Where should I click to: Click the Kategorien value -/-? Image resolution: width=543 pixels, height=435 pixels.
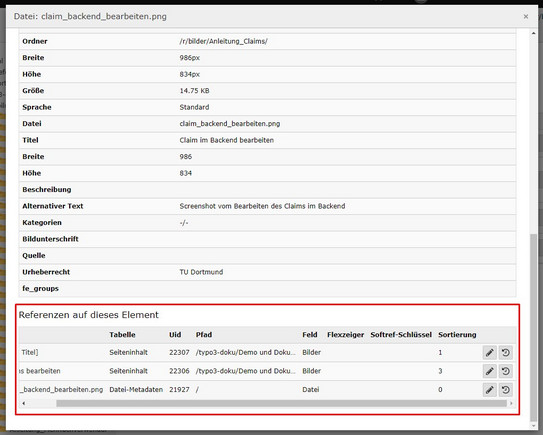pyautogui.click(x=184, y=223)
